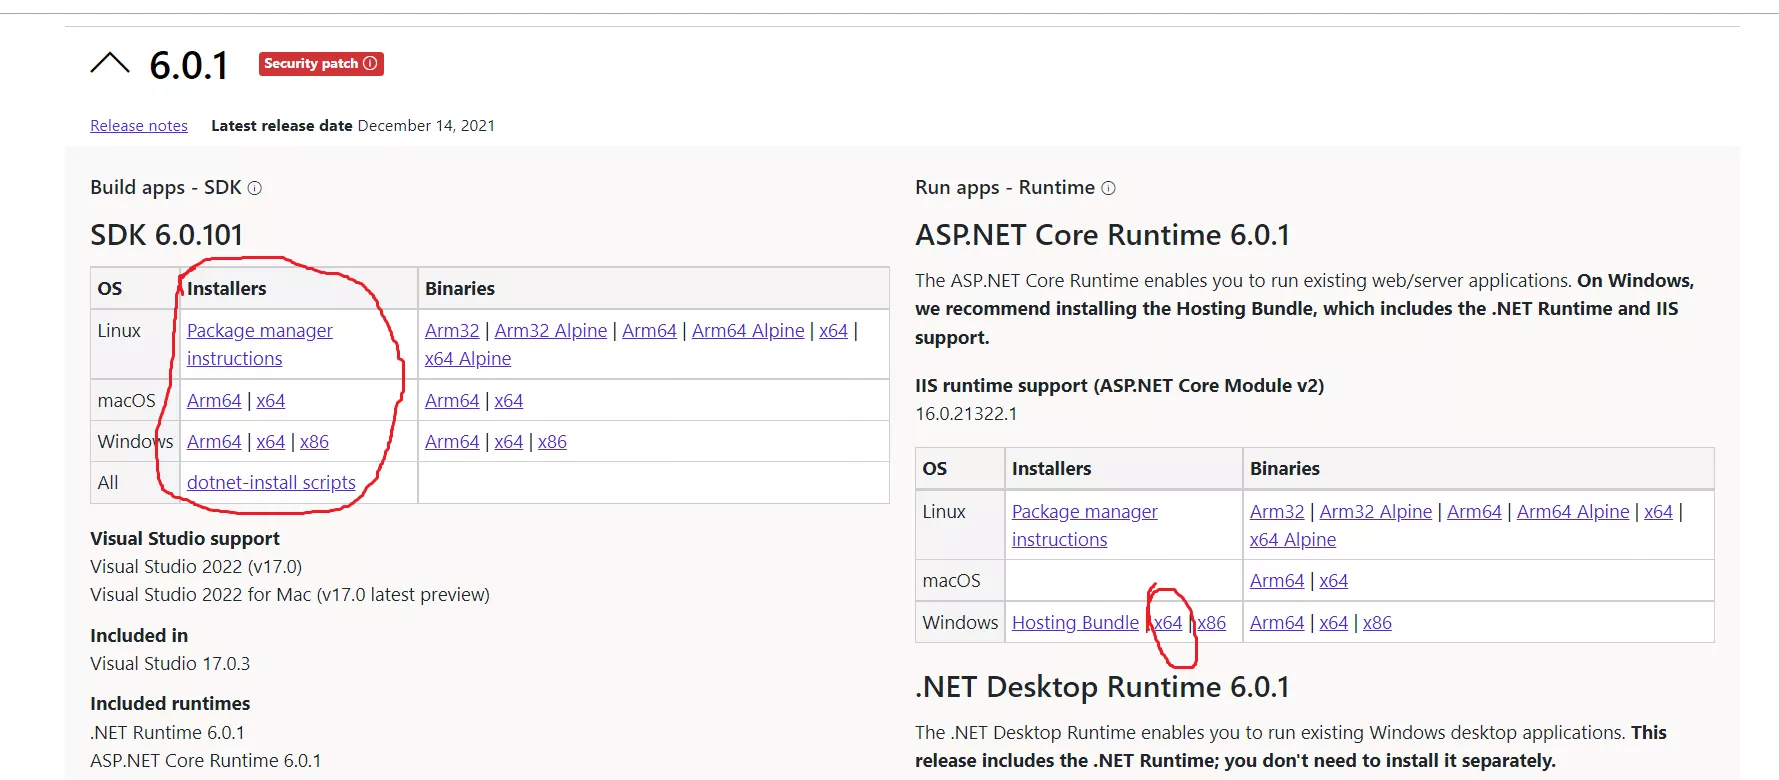Open SDK Linux Package manager instructions link

260,344
